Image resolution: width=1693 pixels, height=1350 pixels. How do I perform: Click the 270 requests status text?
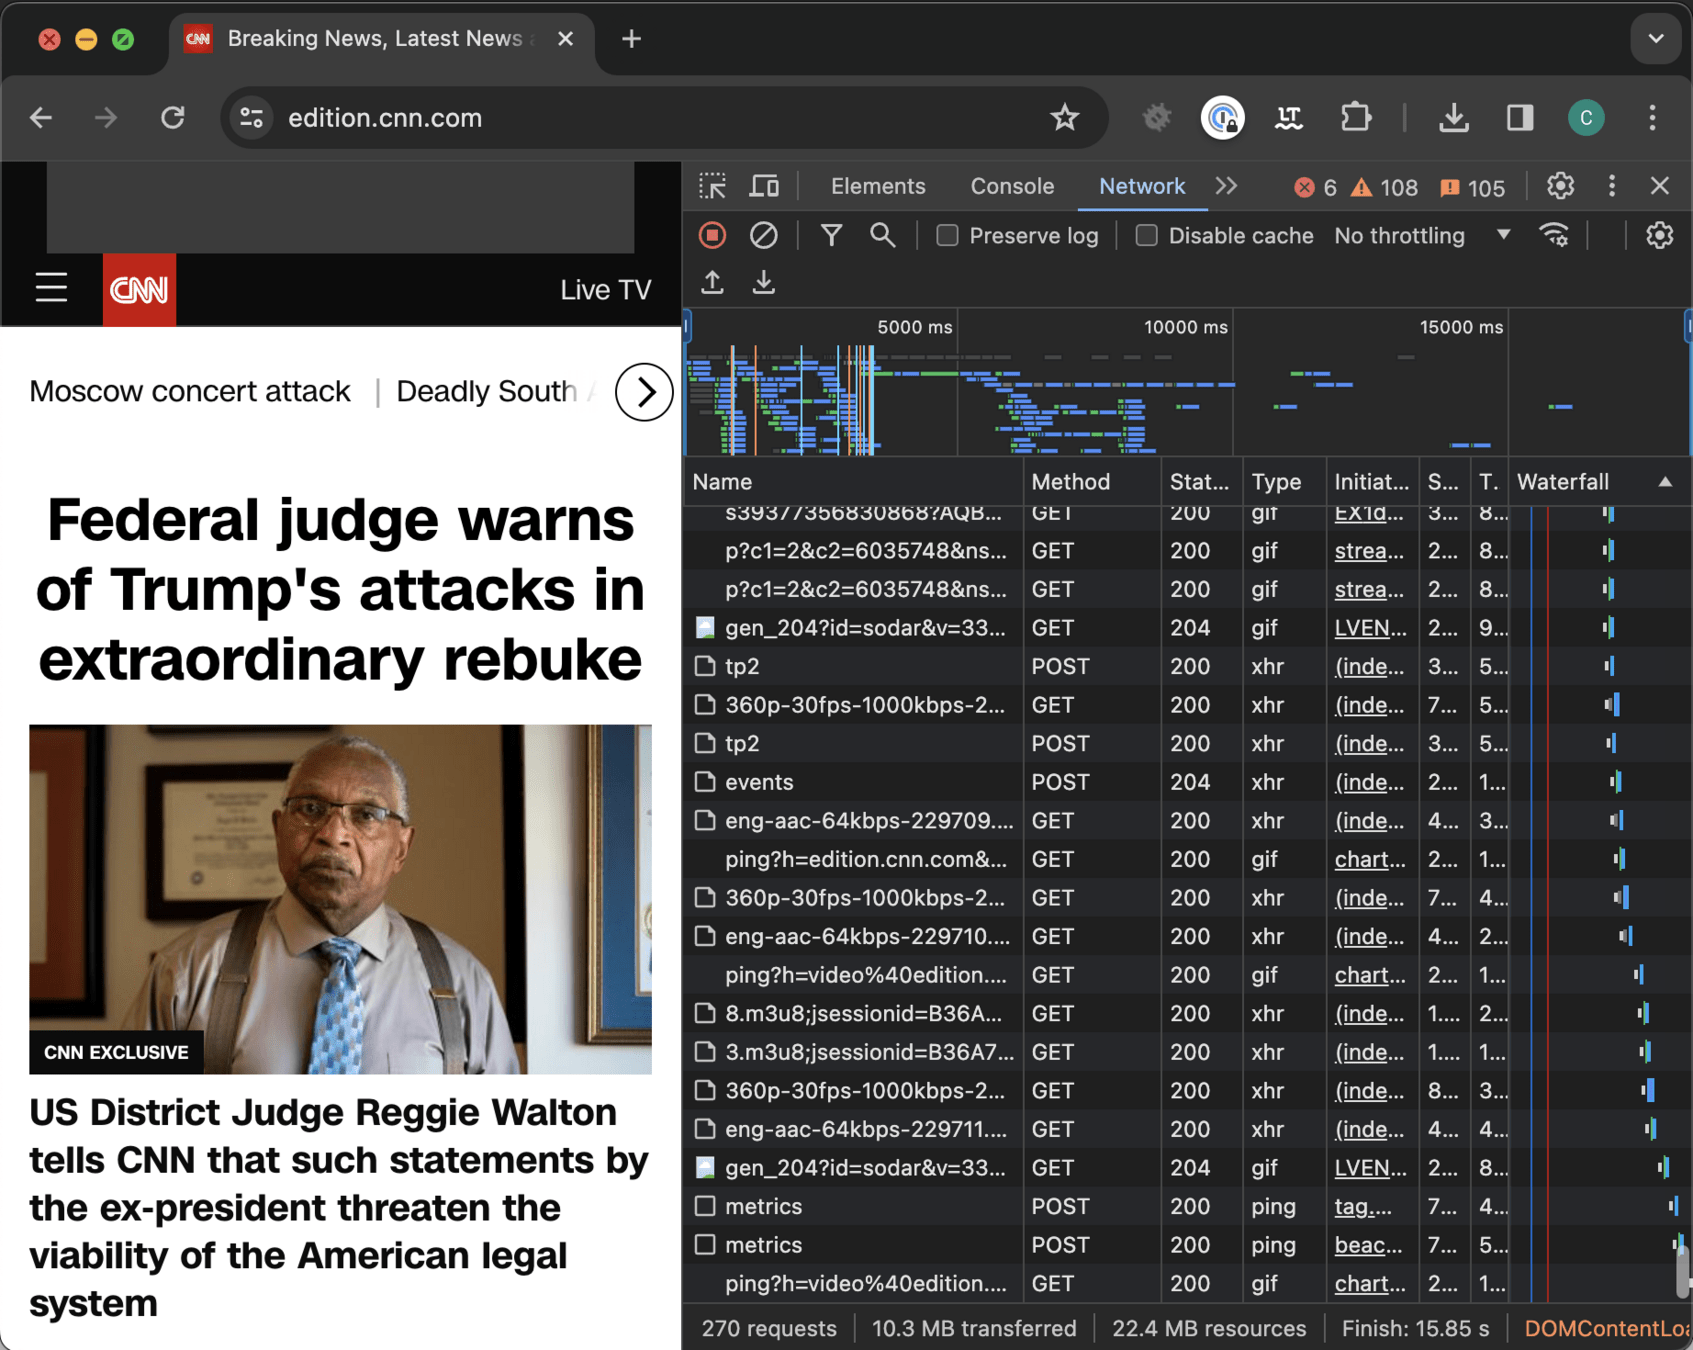pos(769,1328)
